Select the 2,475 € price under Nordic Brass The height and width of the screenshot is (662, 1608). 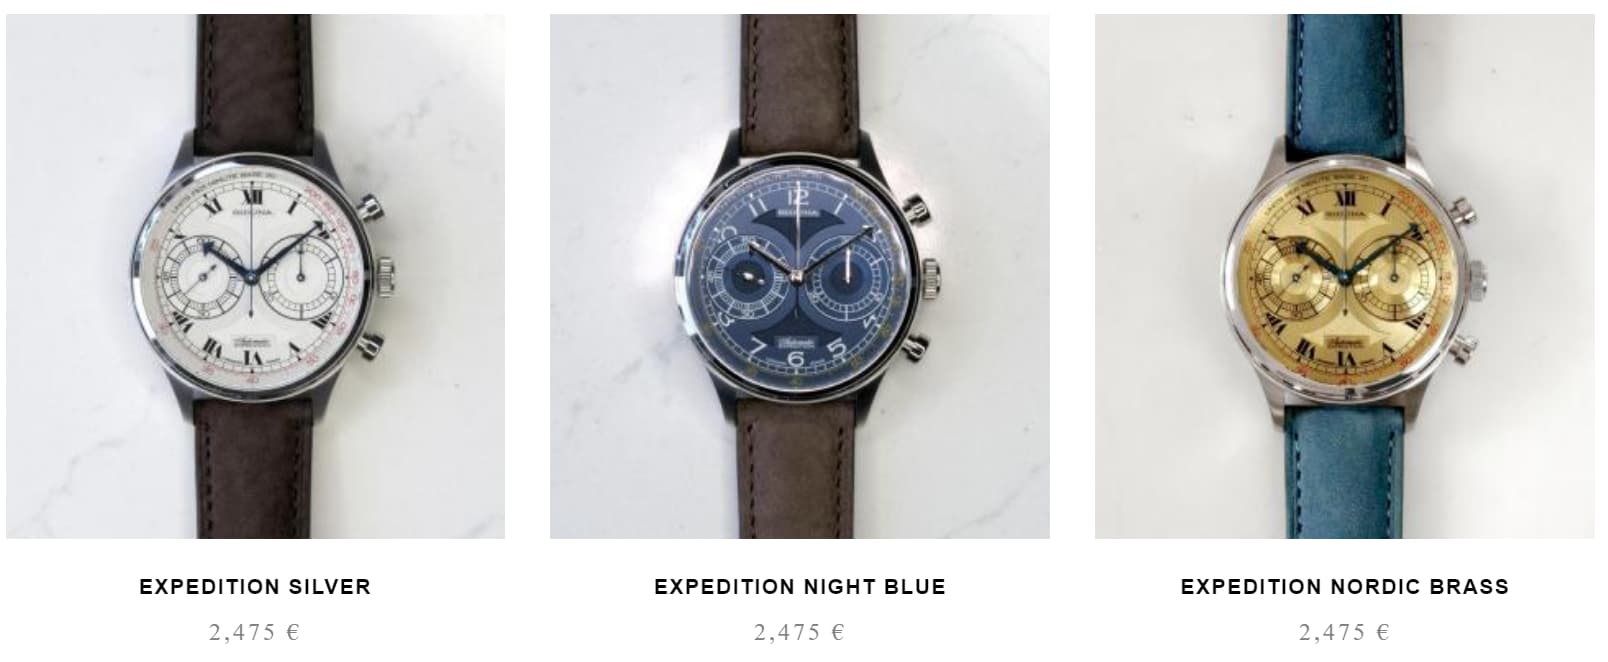pyautogui.click(x=1345, y=632)
